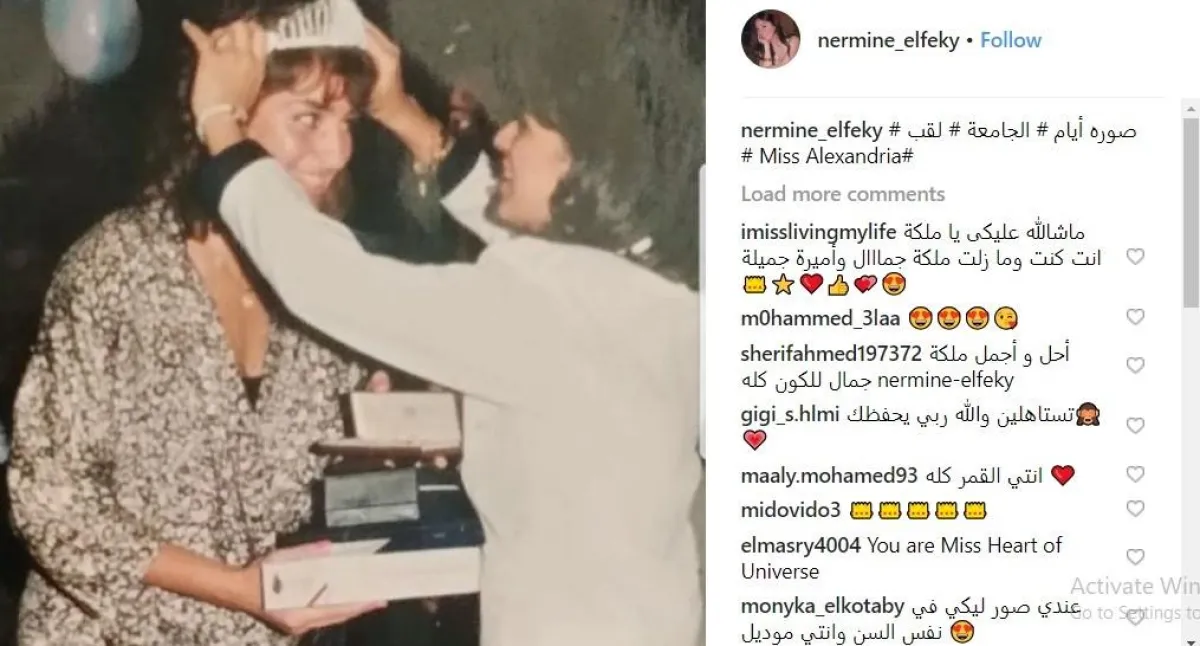Open nermine_elfeky profile picture avatar
This screenshot has width=1200, height=646.
(770, 40)
